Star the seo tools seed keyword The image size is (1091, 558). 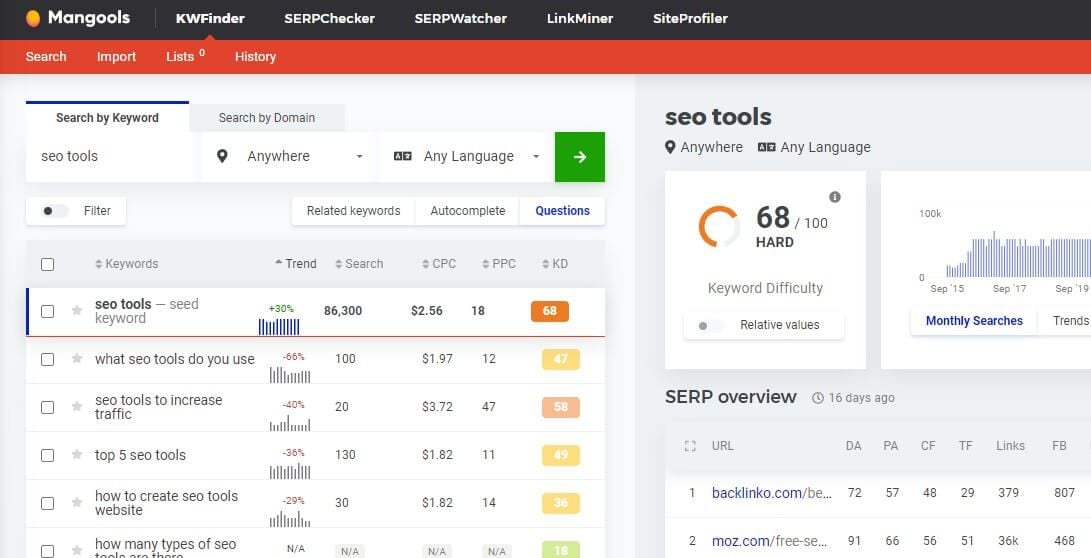pyautogui.click(x=77, y=310)
